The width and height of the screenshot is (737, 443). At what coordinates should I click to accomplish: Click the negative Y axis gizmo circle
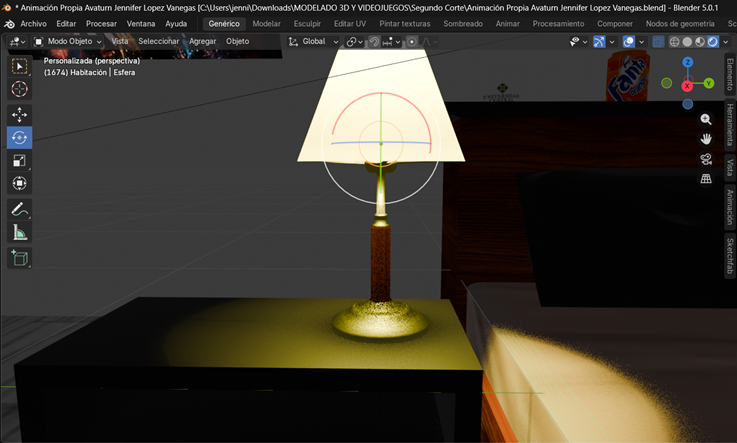pos(666,83)
